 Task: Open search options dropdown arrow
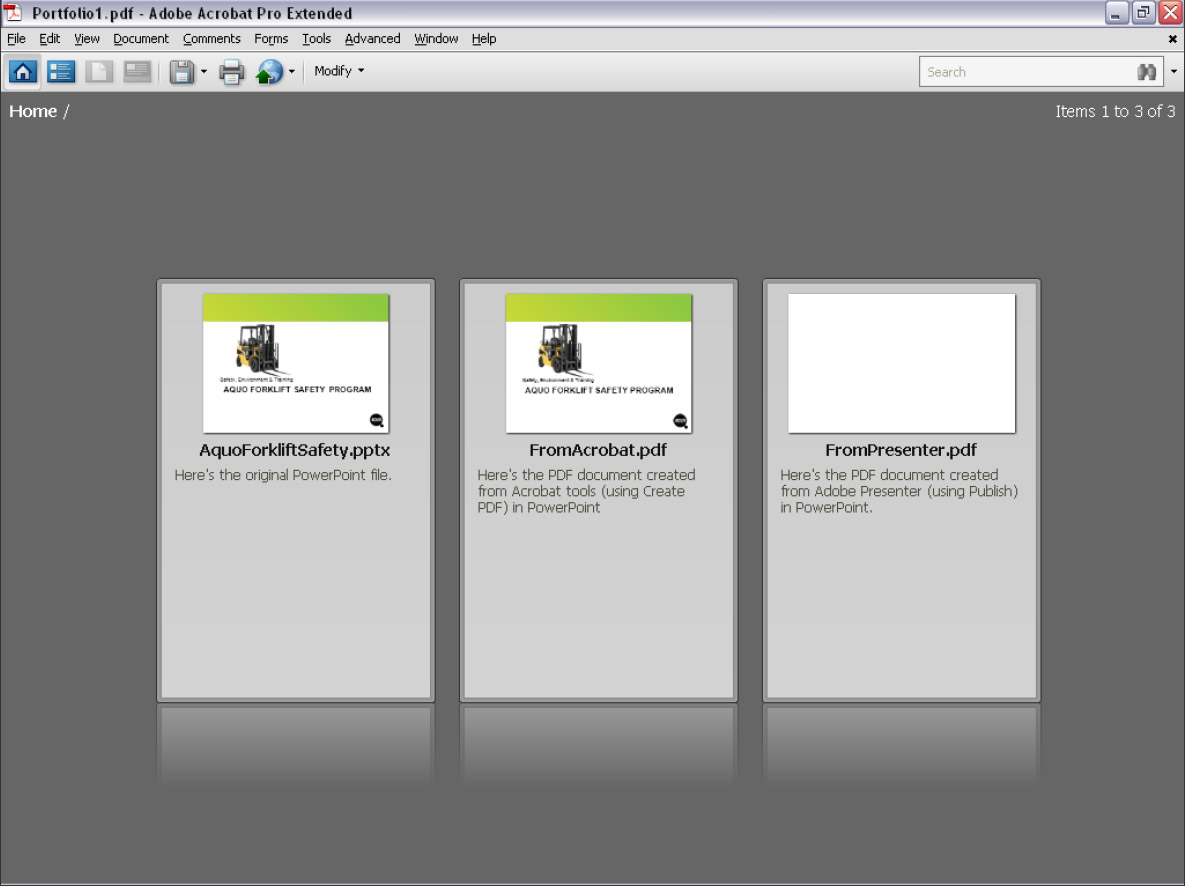point(1174,72)
